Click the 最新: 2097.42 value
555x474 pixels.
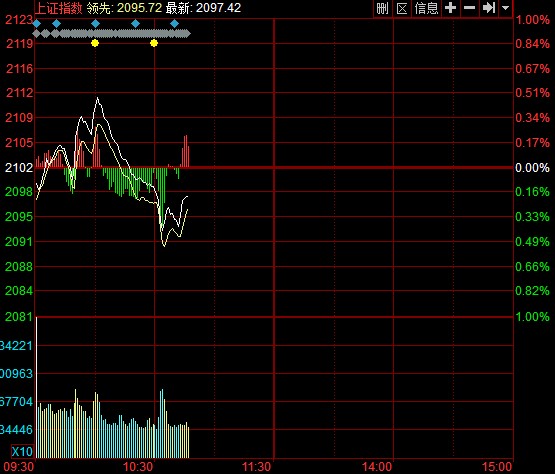pyautogui.click(x=204, y=8)
